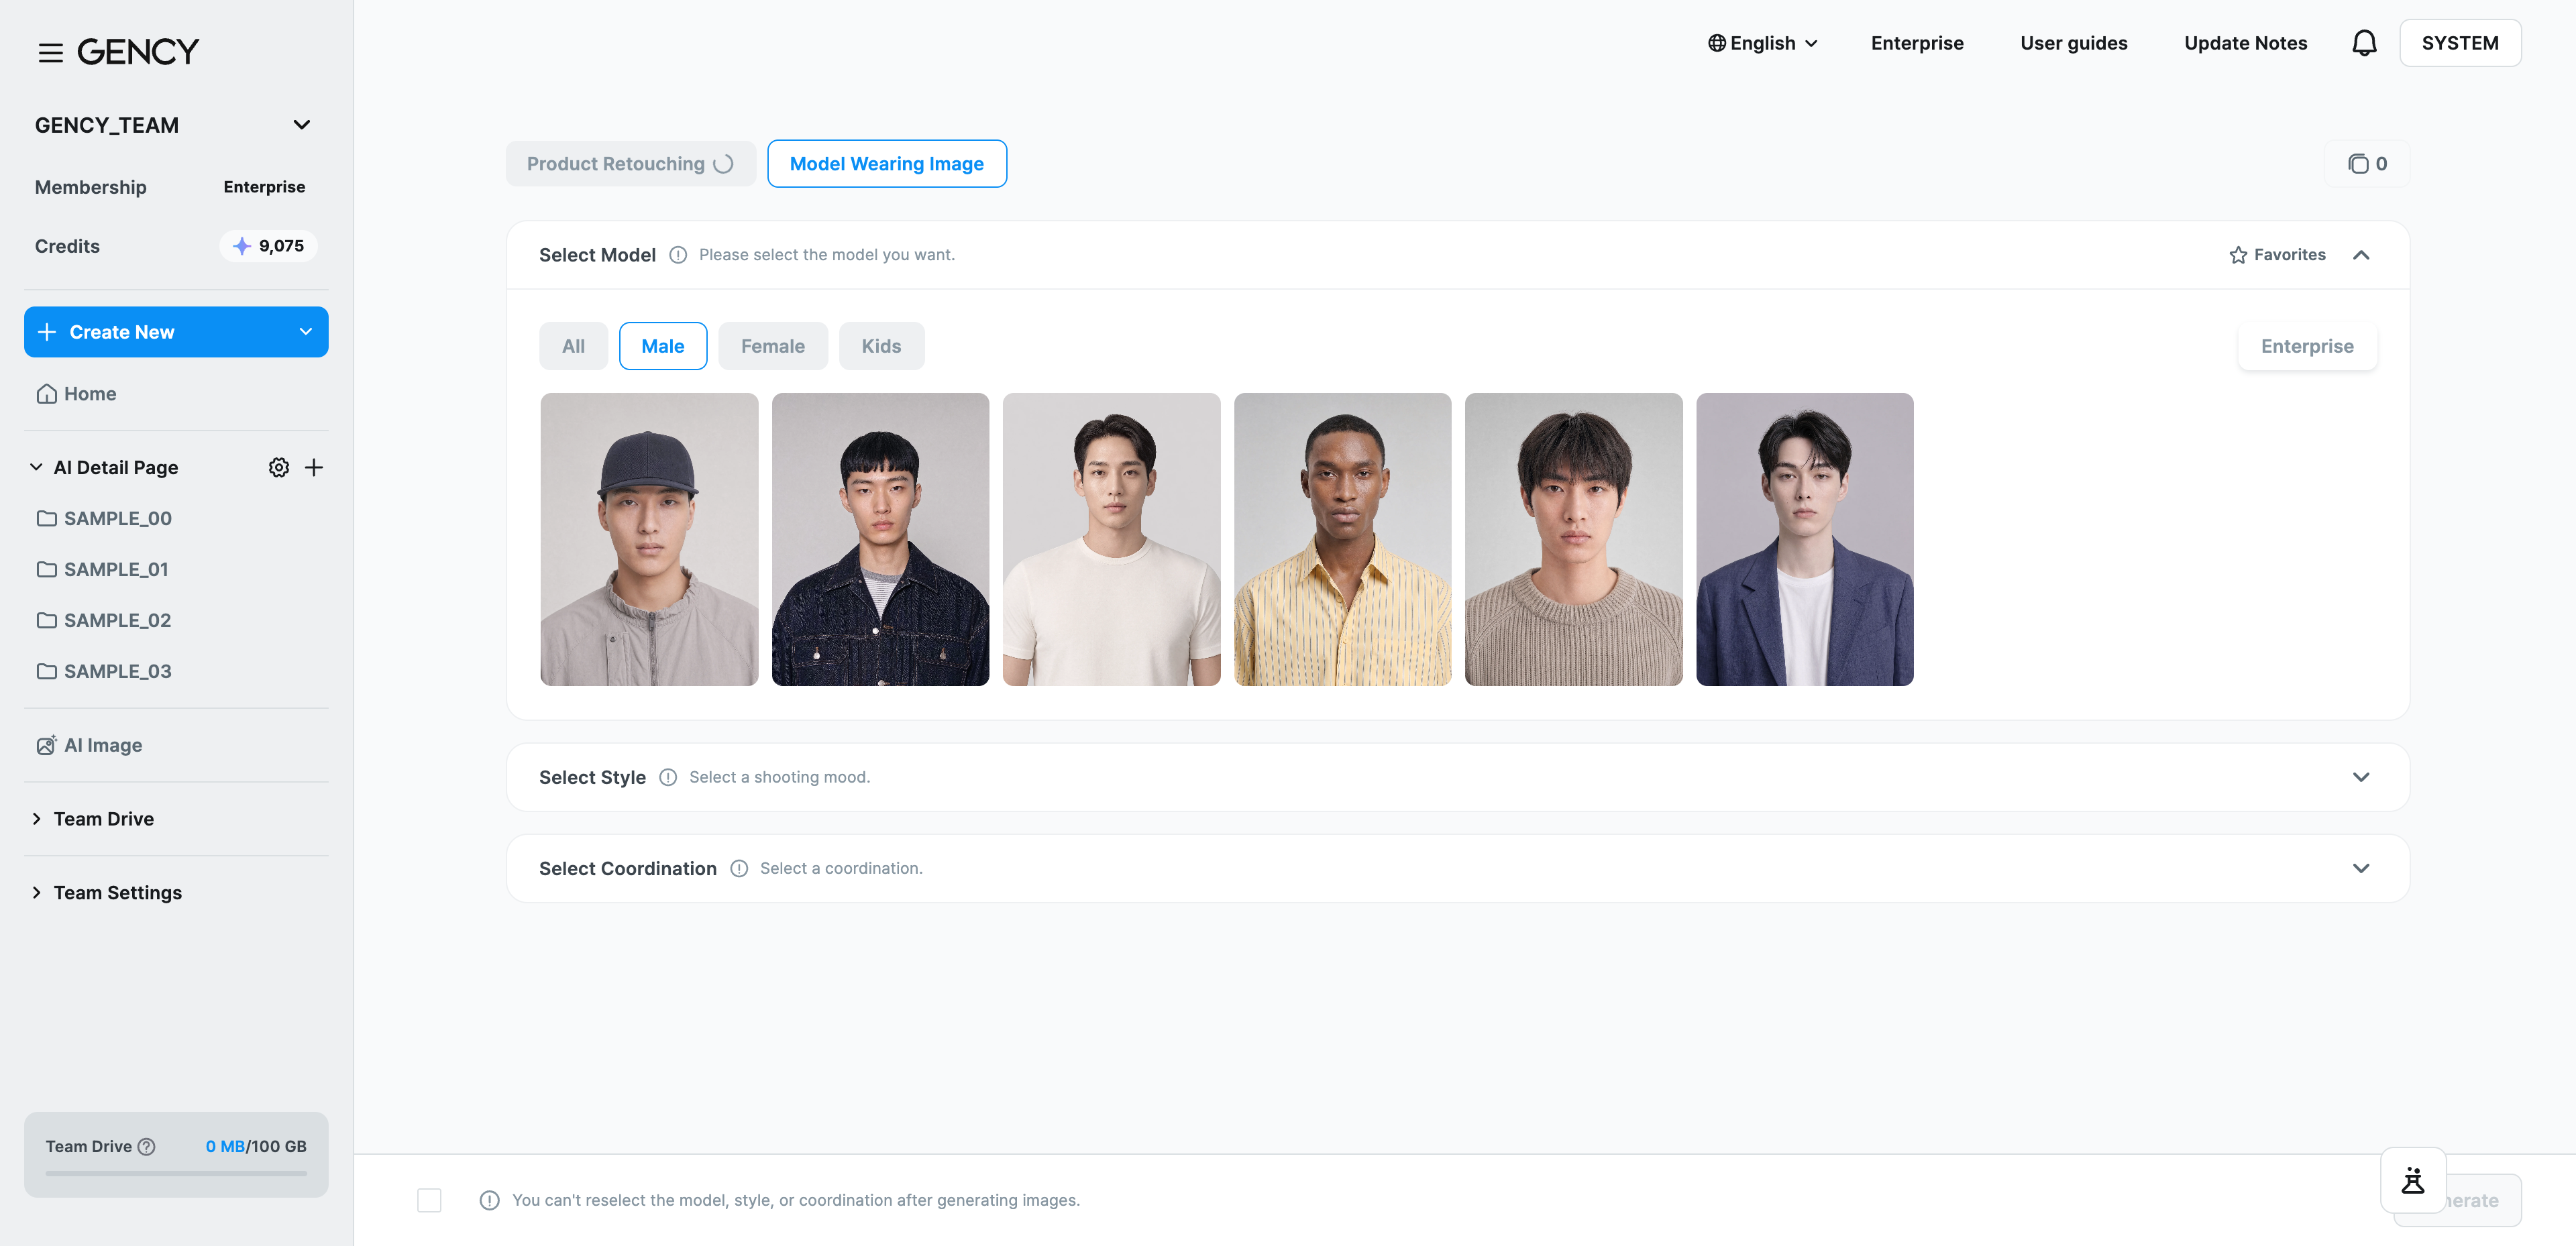Click the SAMPLE_02 folder icon

[x=46, y=620]
